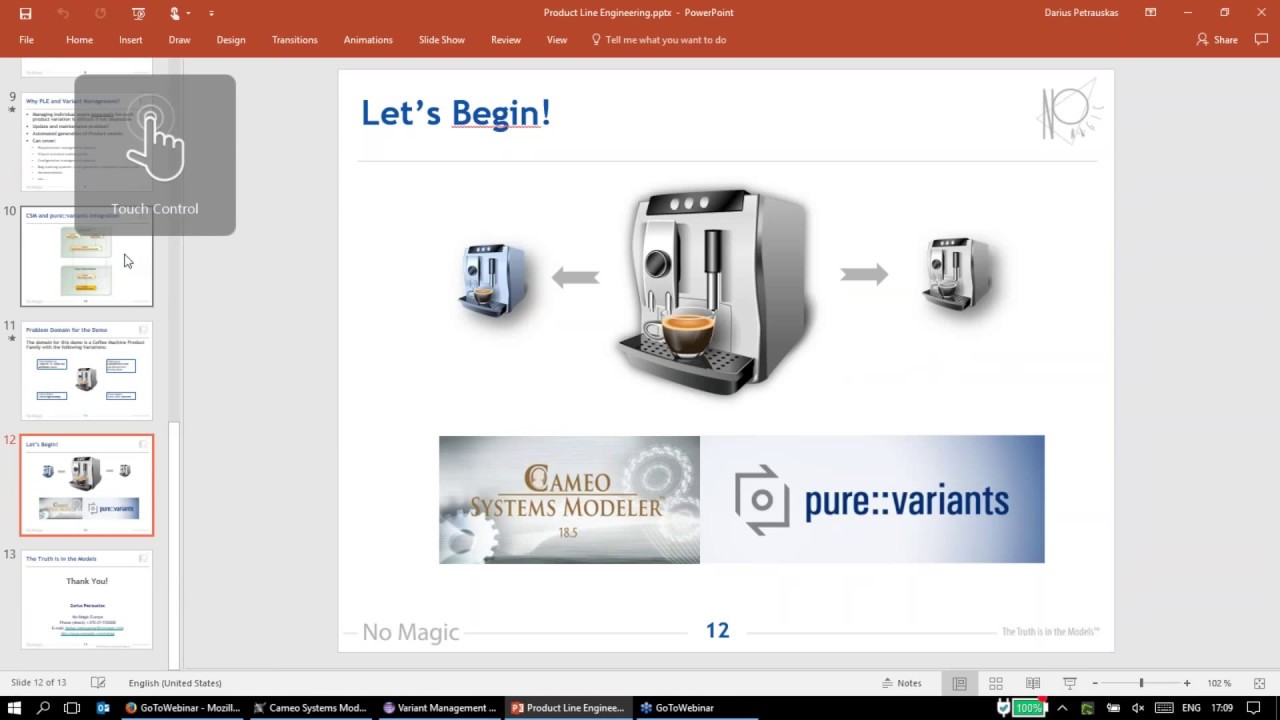Switch to Slide Sorter view icon
Image resolution: width=1280 pixels, height=720 pixels.
tap(996, 683)
